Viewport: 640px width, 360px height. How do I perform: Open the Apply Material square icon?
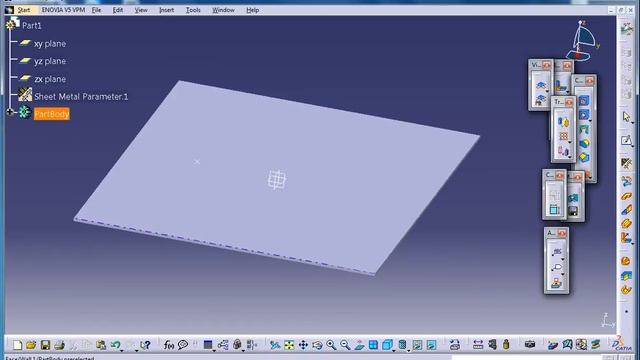click(208, 345)
